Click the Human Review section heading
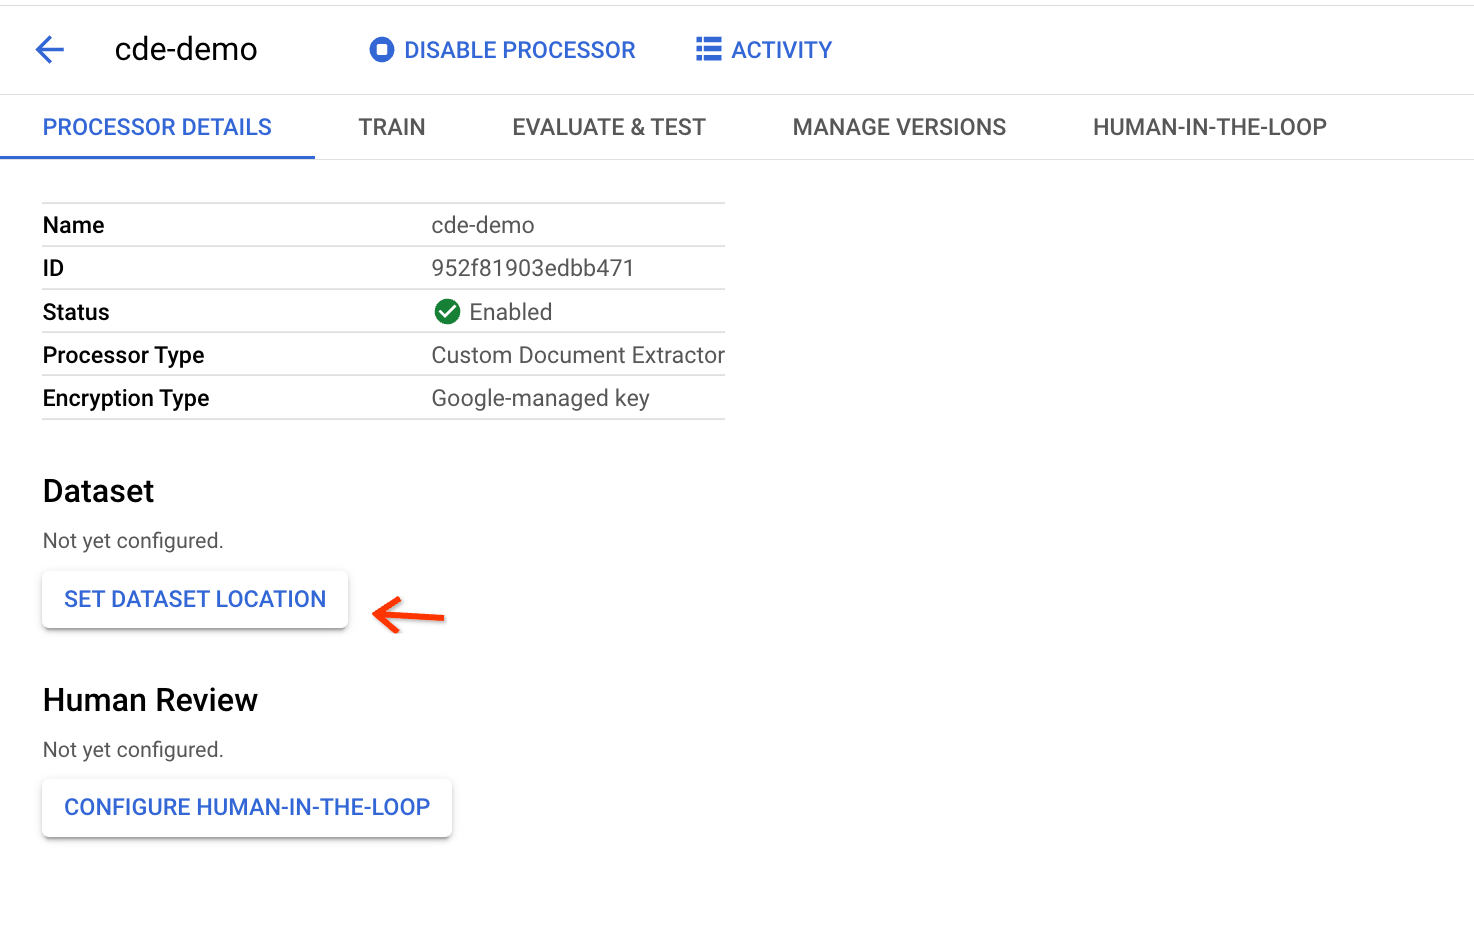The width and height of the screenshot is (1474, 928). (150, 700)
